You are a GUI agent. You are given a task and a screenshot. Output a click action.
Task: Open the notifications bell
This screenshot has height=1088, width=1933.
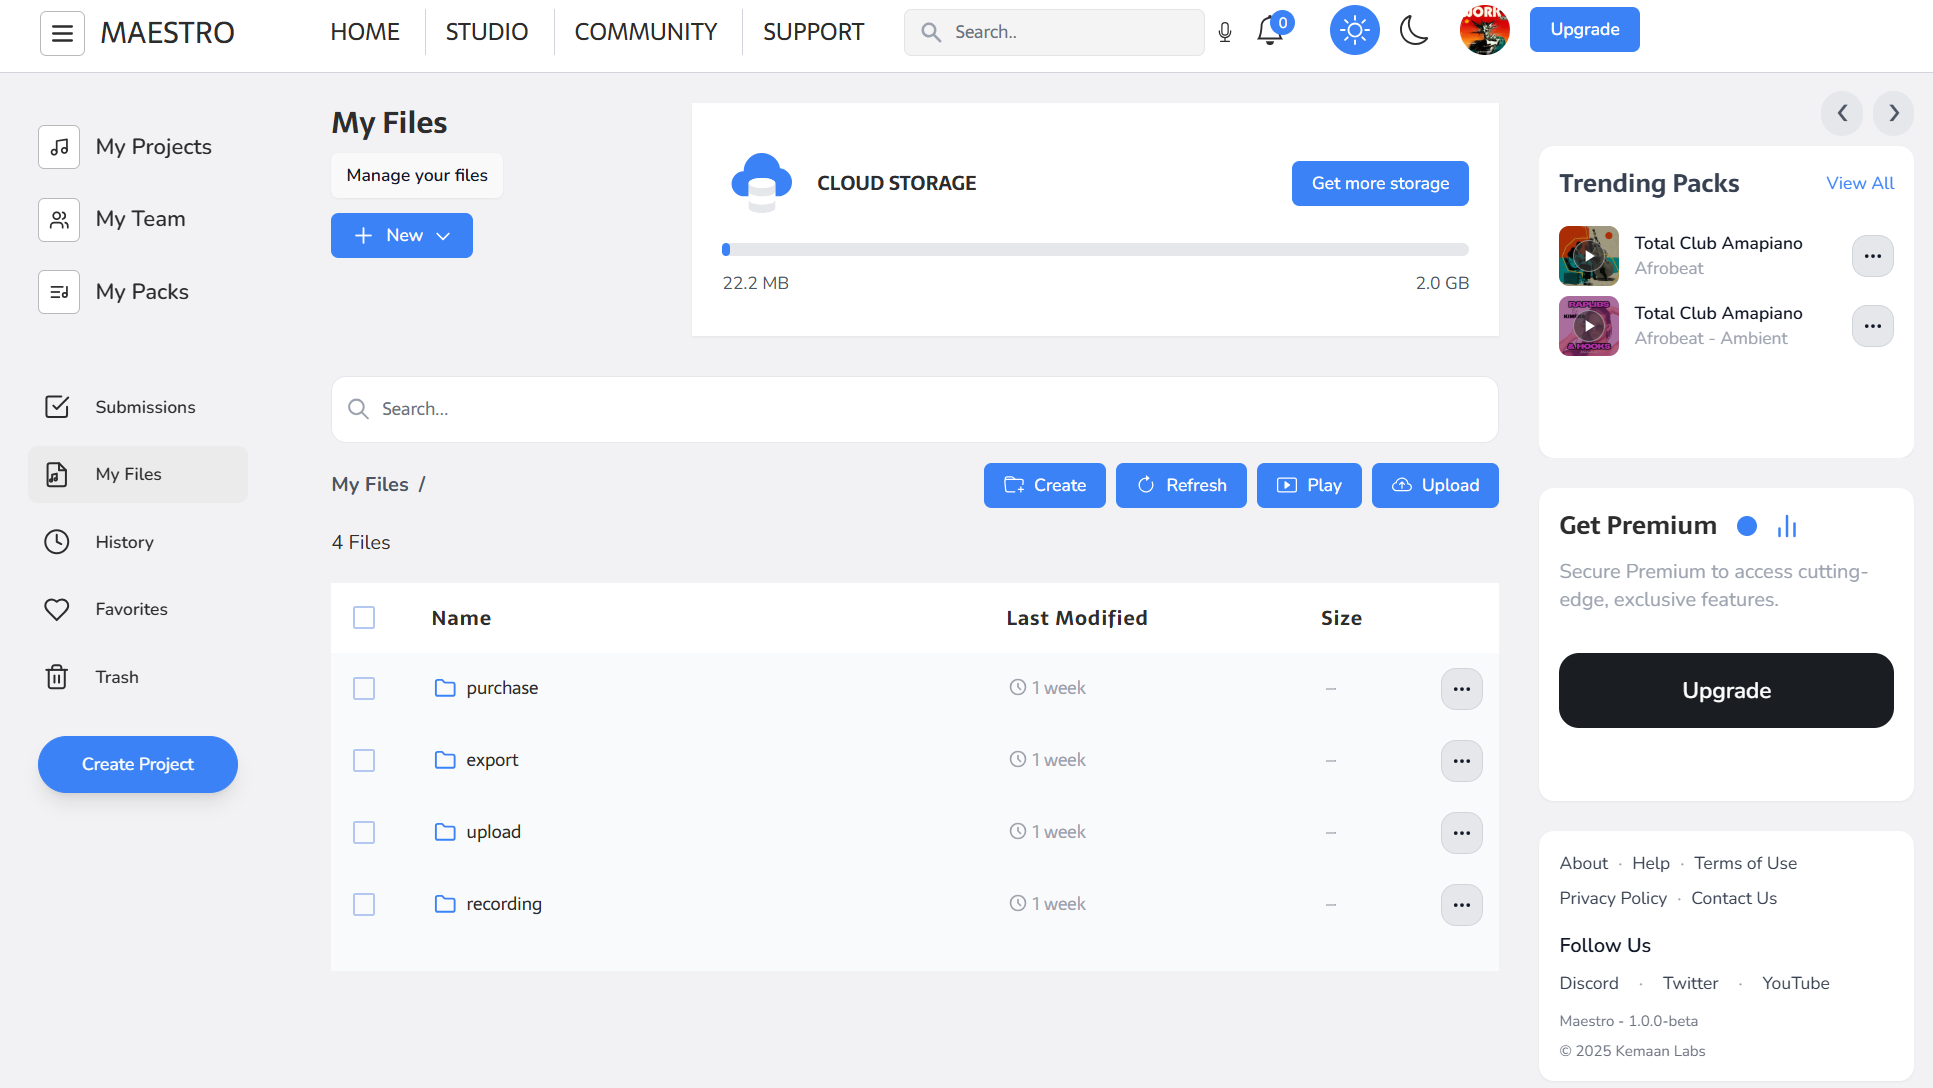tap(1268, 31)
